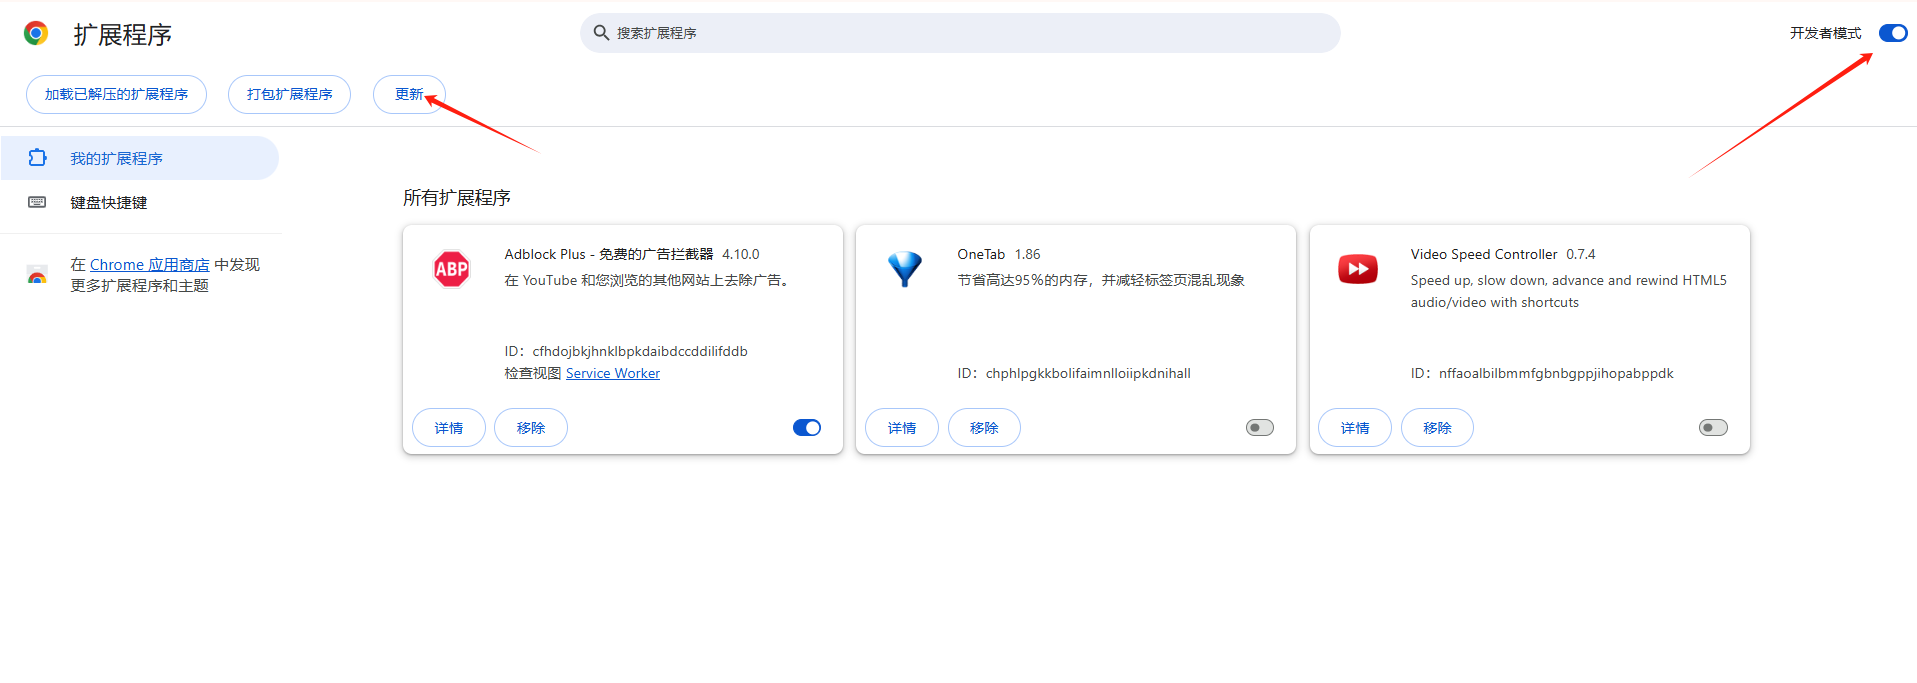Click the 打包扩展程序 button
Screen dimensions: 1917x683
(x=289, y=94)
